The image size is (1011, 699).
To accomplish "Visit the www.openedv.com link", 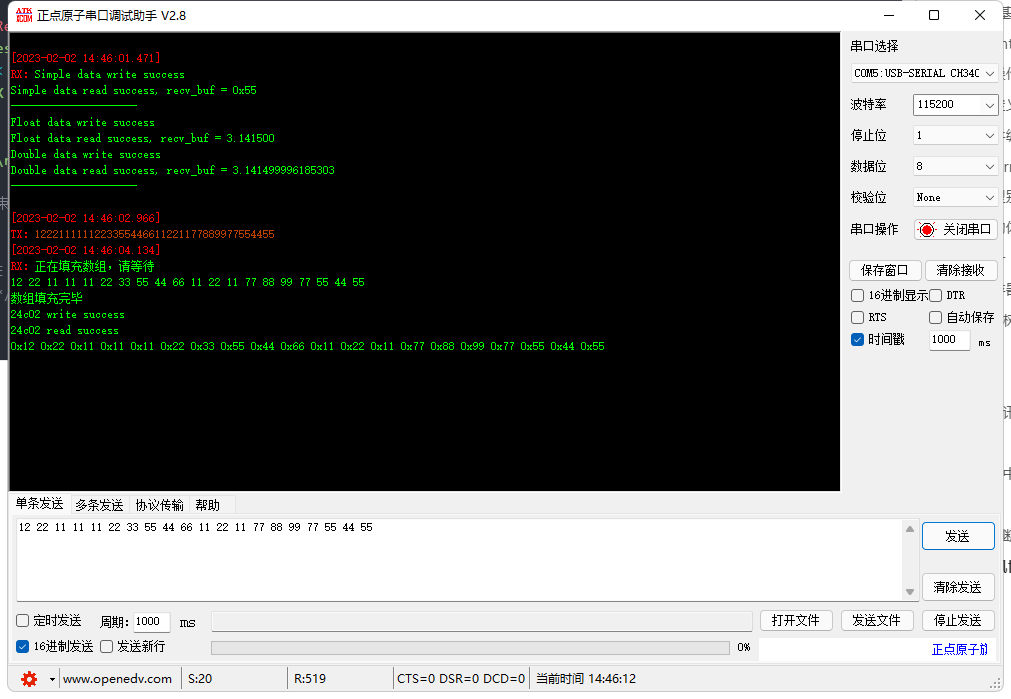I will click(118, 678).
